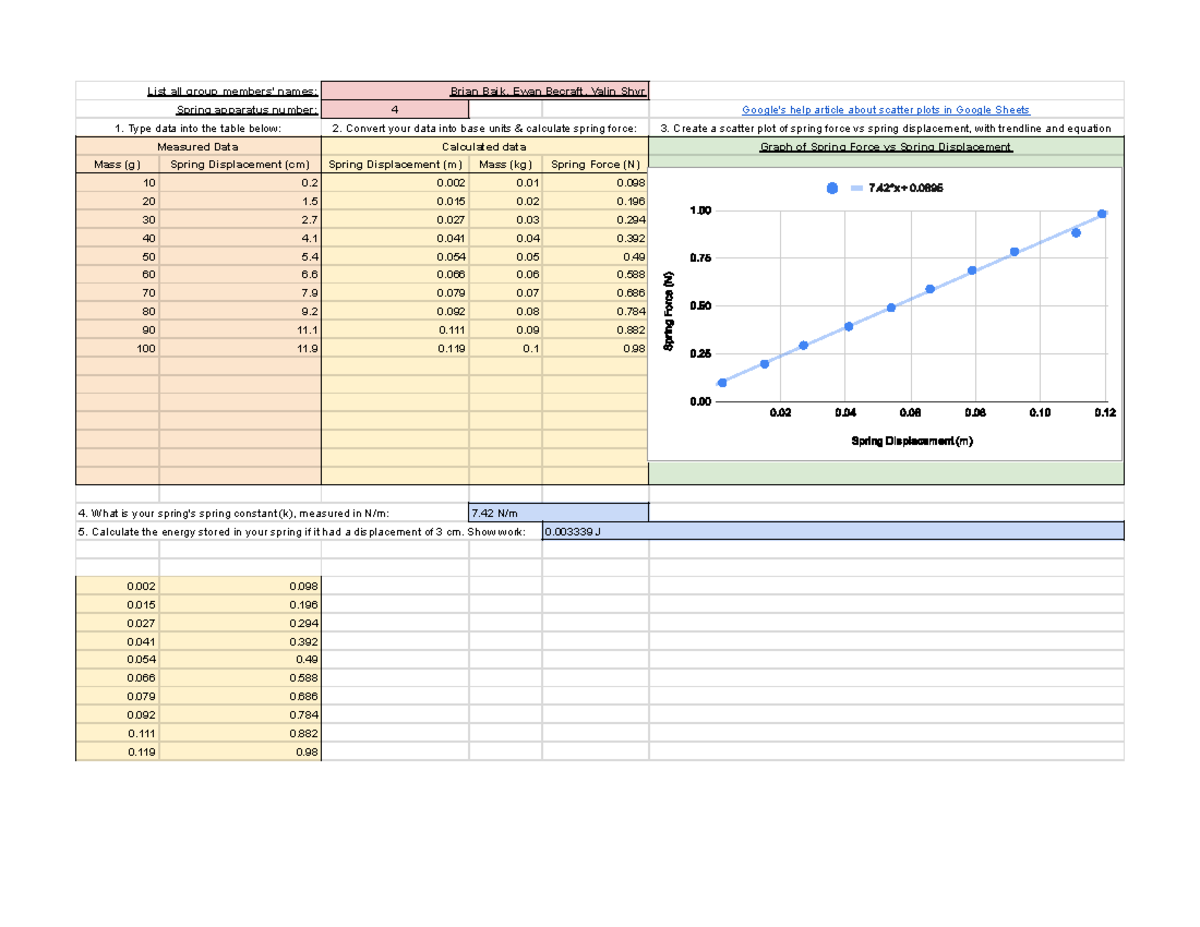
Task: Click the Mass (g) column header
Action: click(x=119, y=164)
